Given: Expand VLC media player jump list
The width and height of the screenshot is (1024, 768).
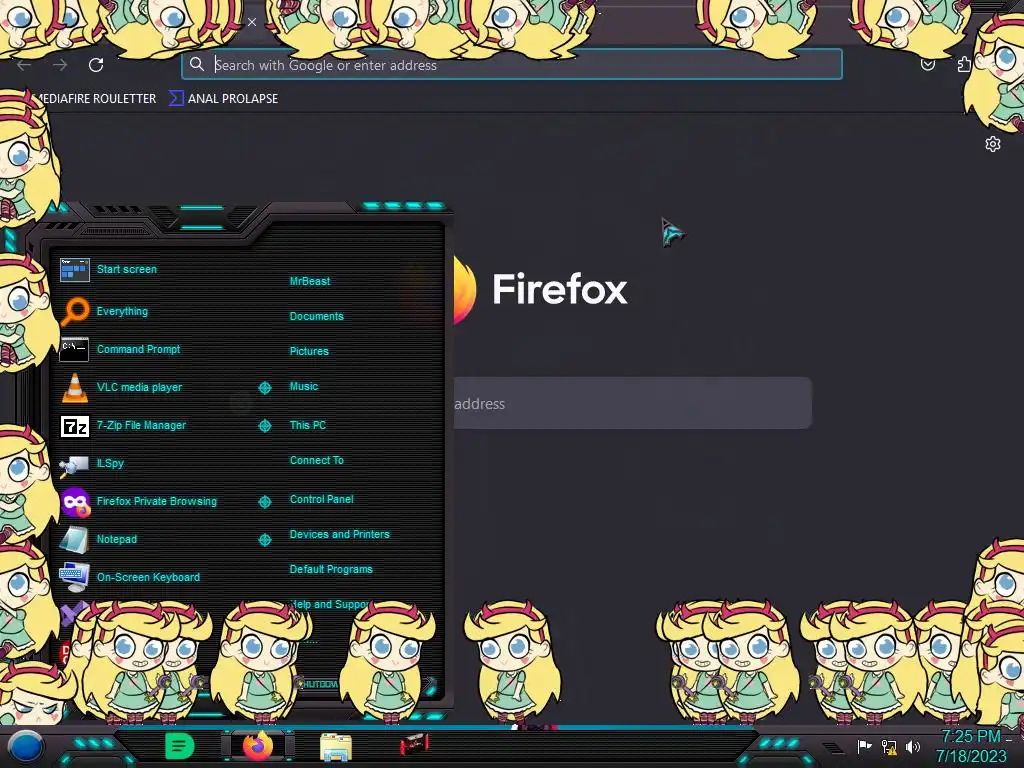Looking at the screenshot, I should [264, 388].
